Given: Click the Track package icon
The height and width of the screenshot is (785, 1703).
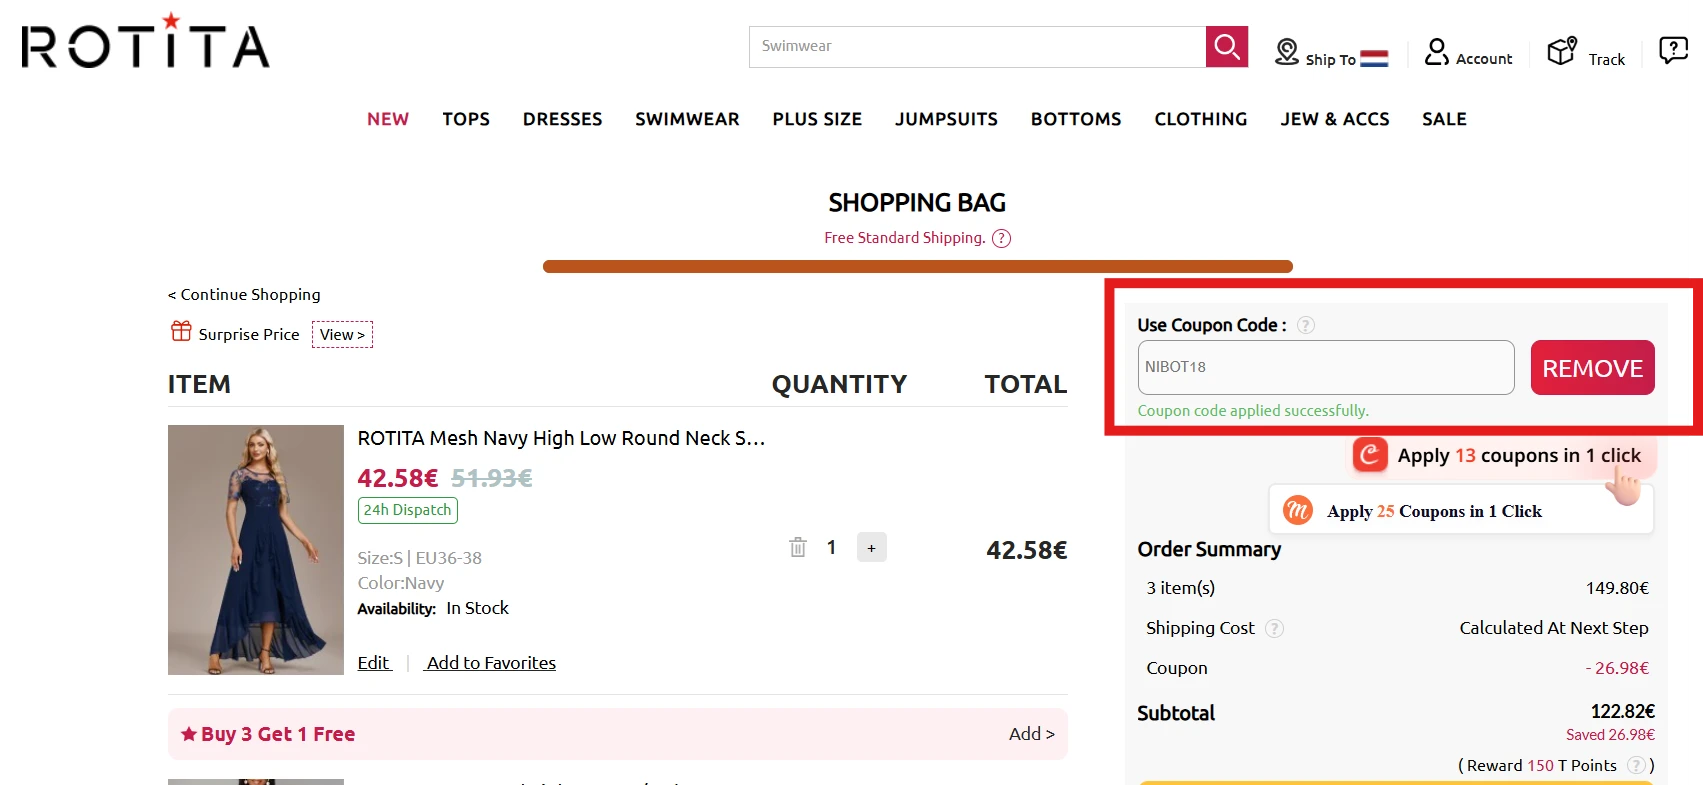Looking at the screenshot, I should tap(1562, 51).
